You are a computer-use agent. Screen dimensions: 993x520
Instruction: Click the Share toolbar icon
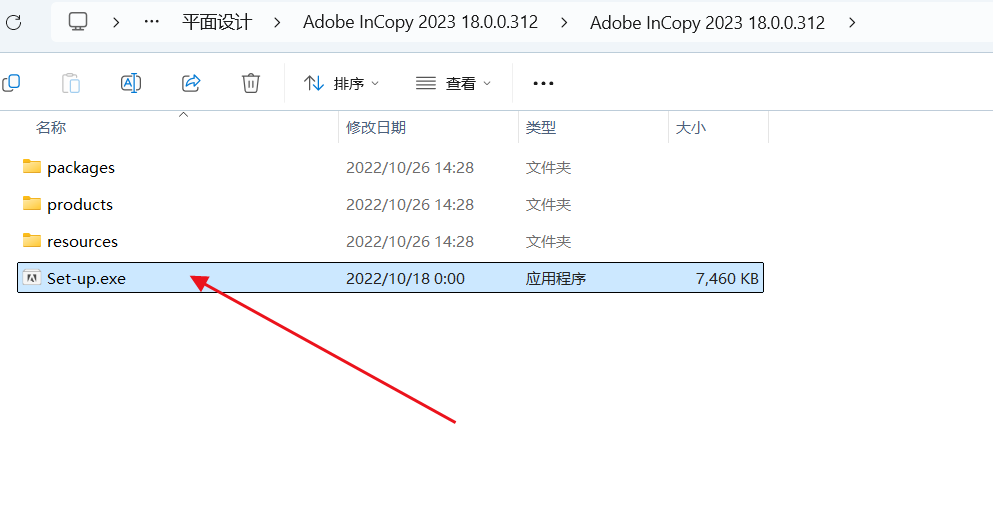191,83
